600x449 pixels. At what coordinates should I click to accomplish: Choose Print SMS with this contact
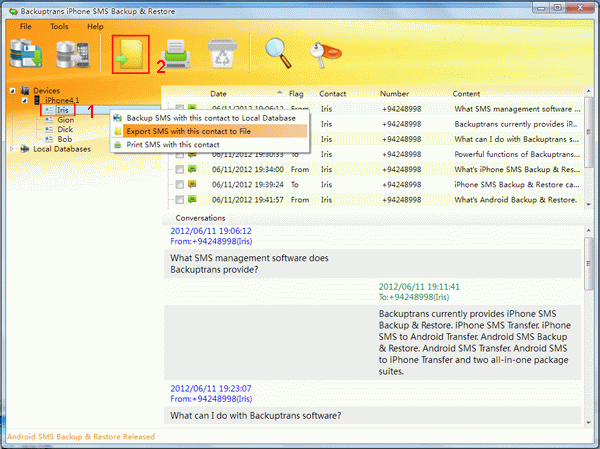[x=209, y=145]
